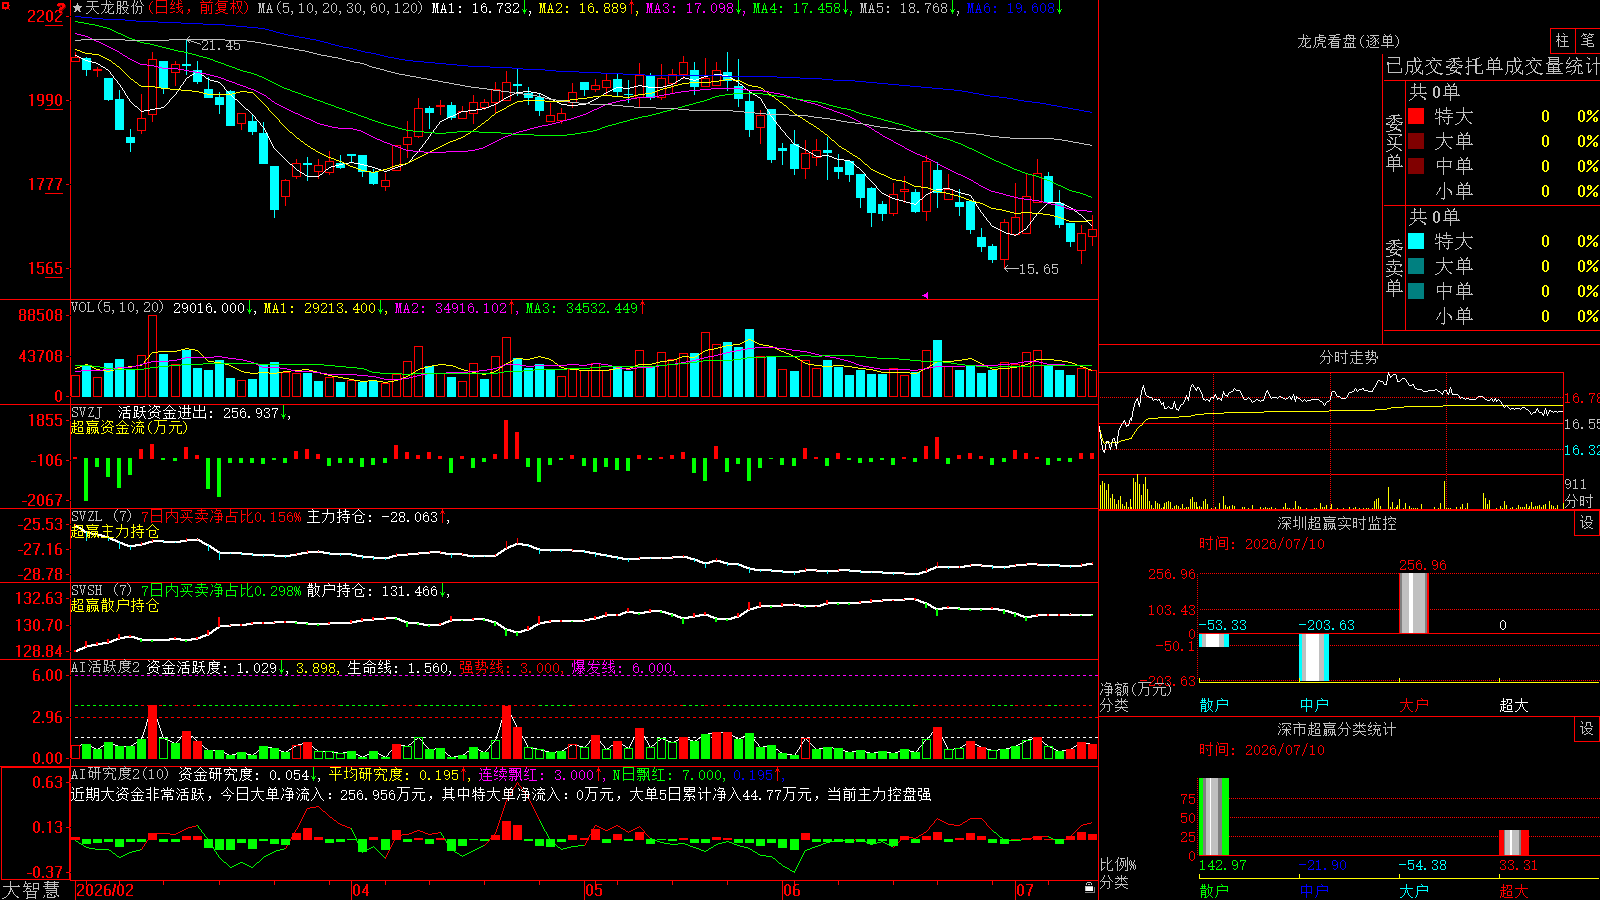Click the 超赢散户持仓 label
This screenshot has width=1600, height=900.
[x=115, y=605]
